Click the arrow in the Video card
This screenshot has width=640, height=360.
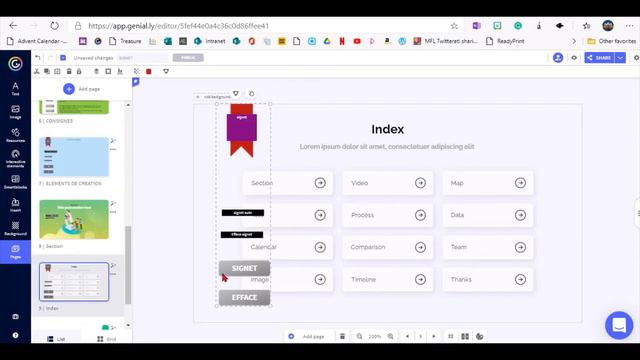[x=420, y=183]
